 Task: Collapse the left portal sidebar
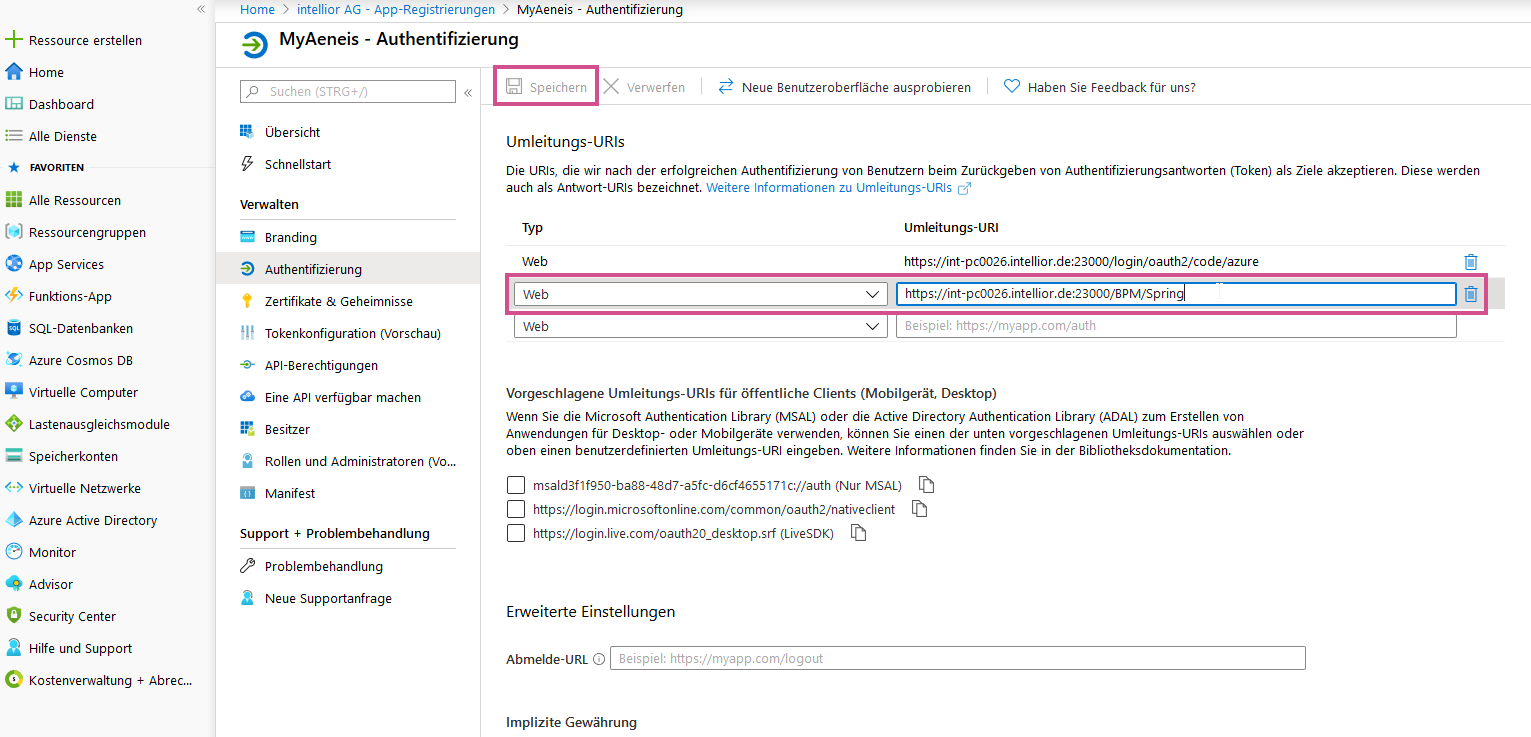201,9
